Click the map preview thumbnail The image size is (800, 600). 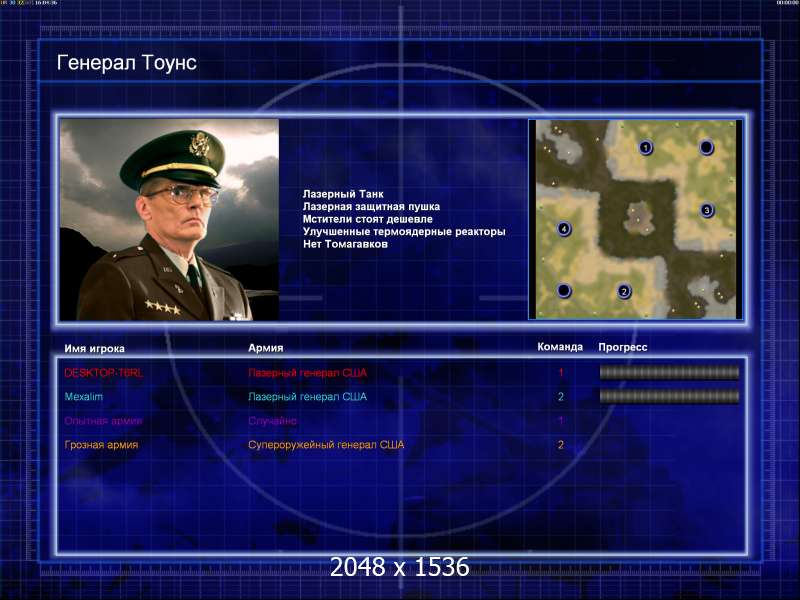[636, 219]
